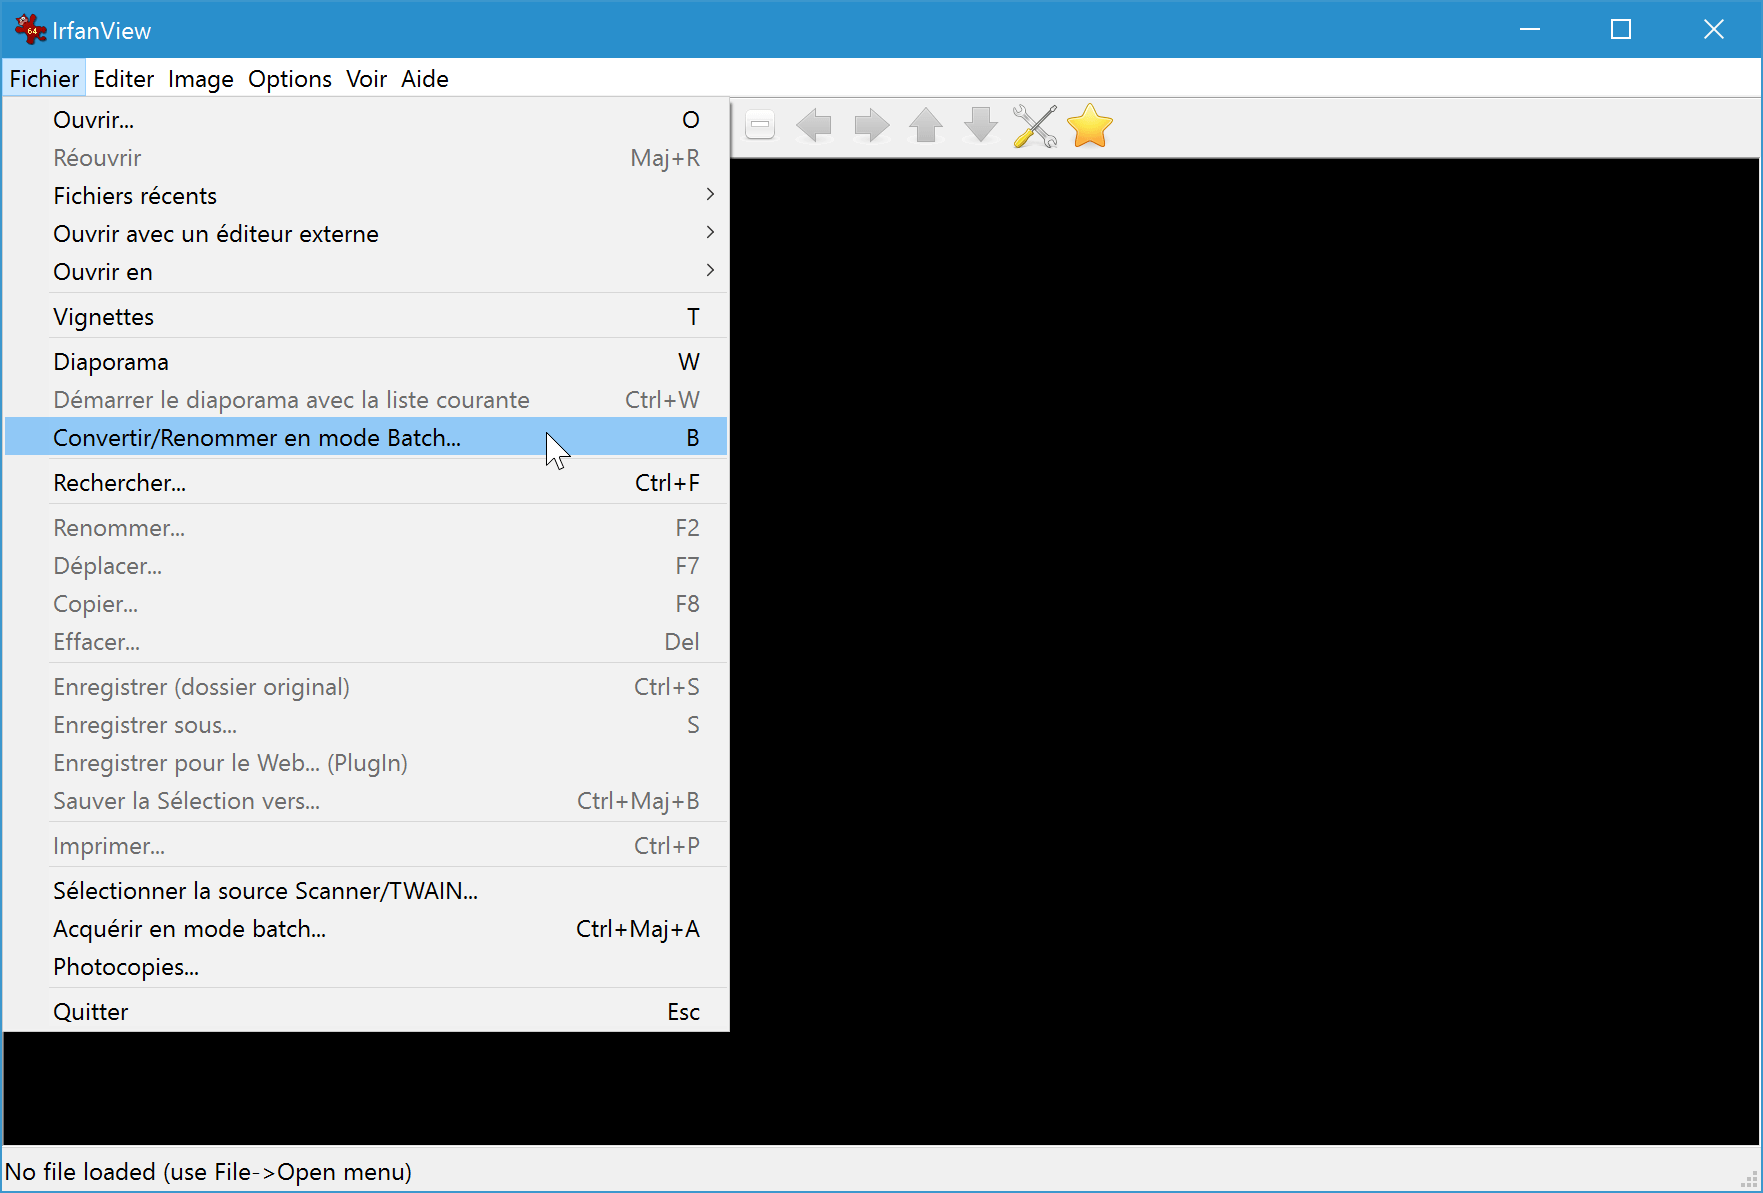The height and width of the screenshot is (1193, 1763).
Task: Start Diaporama from the menu
Action: click(366, 362)
